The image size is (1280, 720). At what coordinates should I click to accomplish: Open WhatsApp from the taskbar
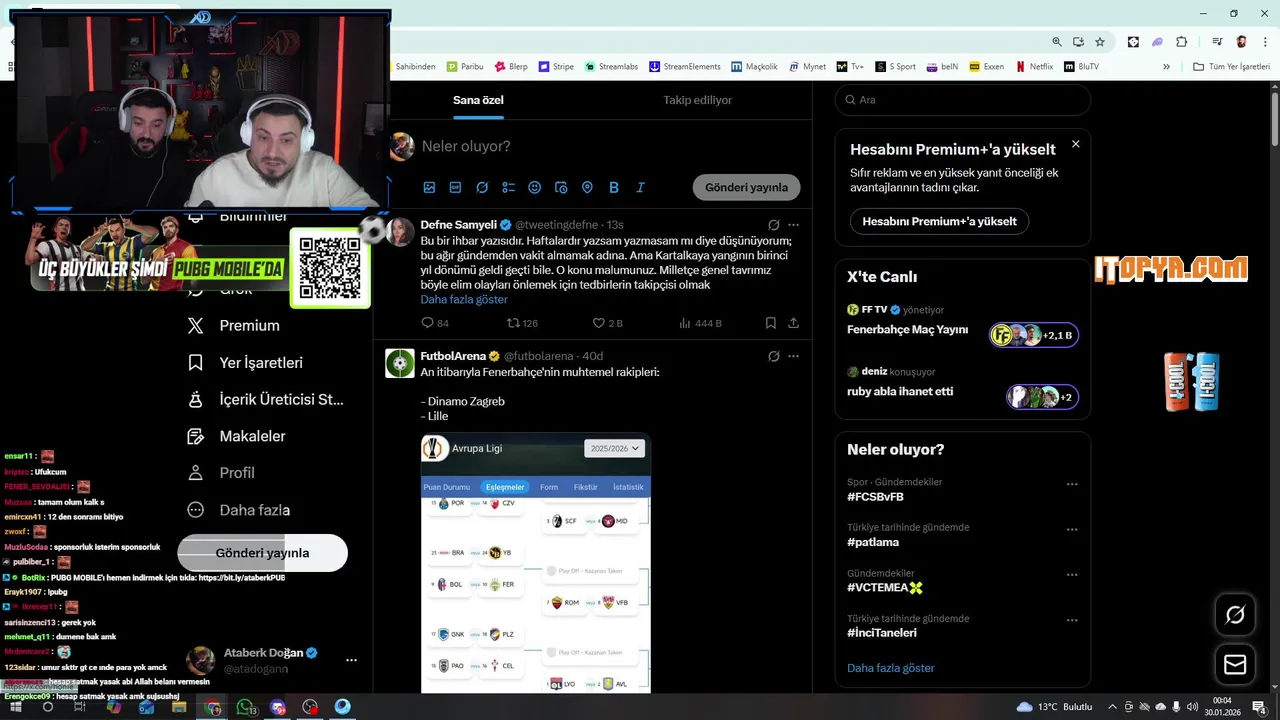click(x=245, y=707)
